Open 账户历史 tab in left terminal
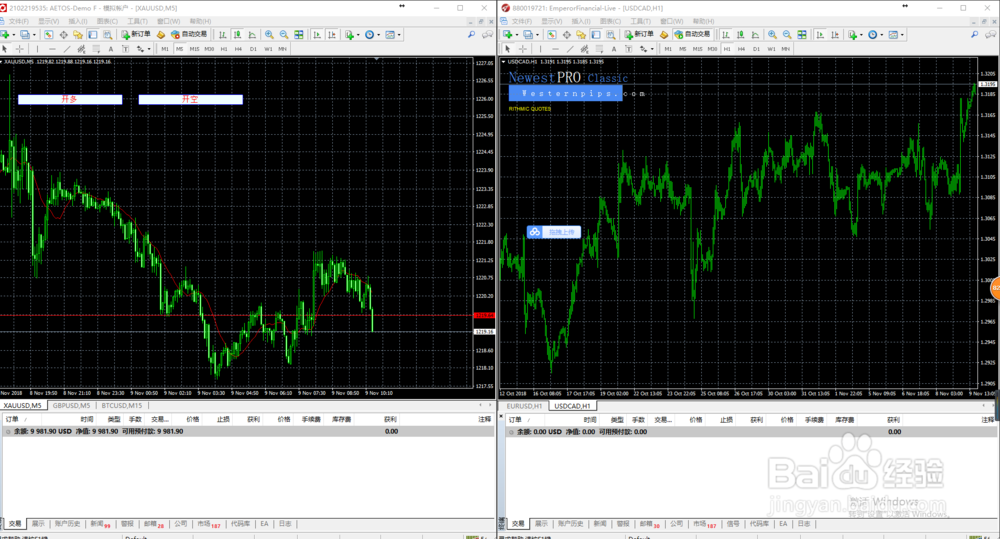 click(68, 524)
